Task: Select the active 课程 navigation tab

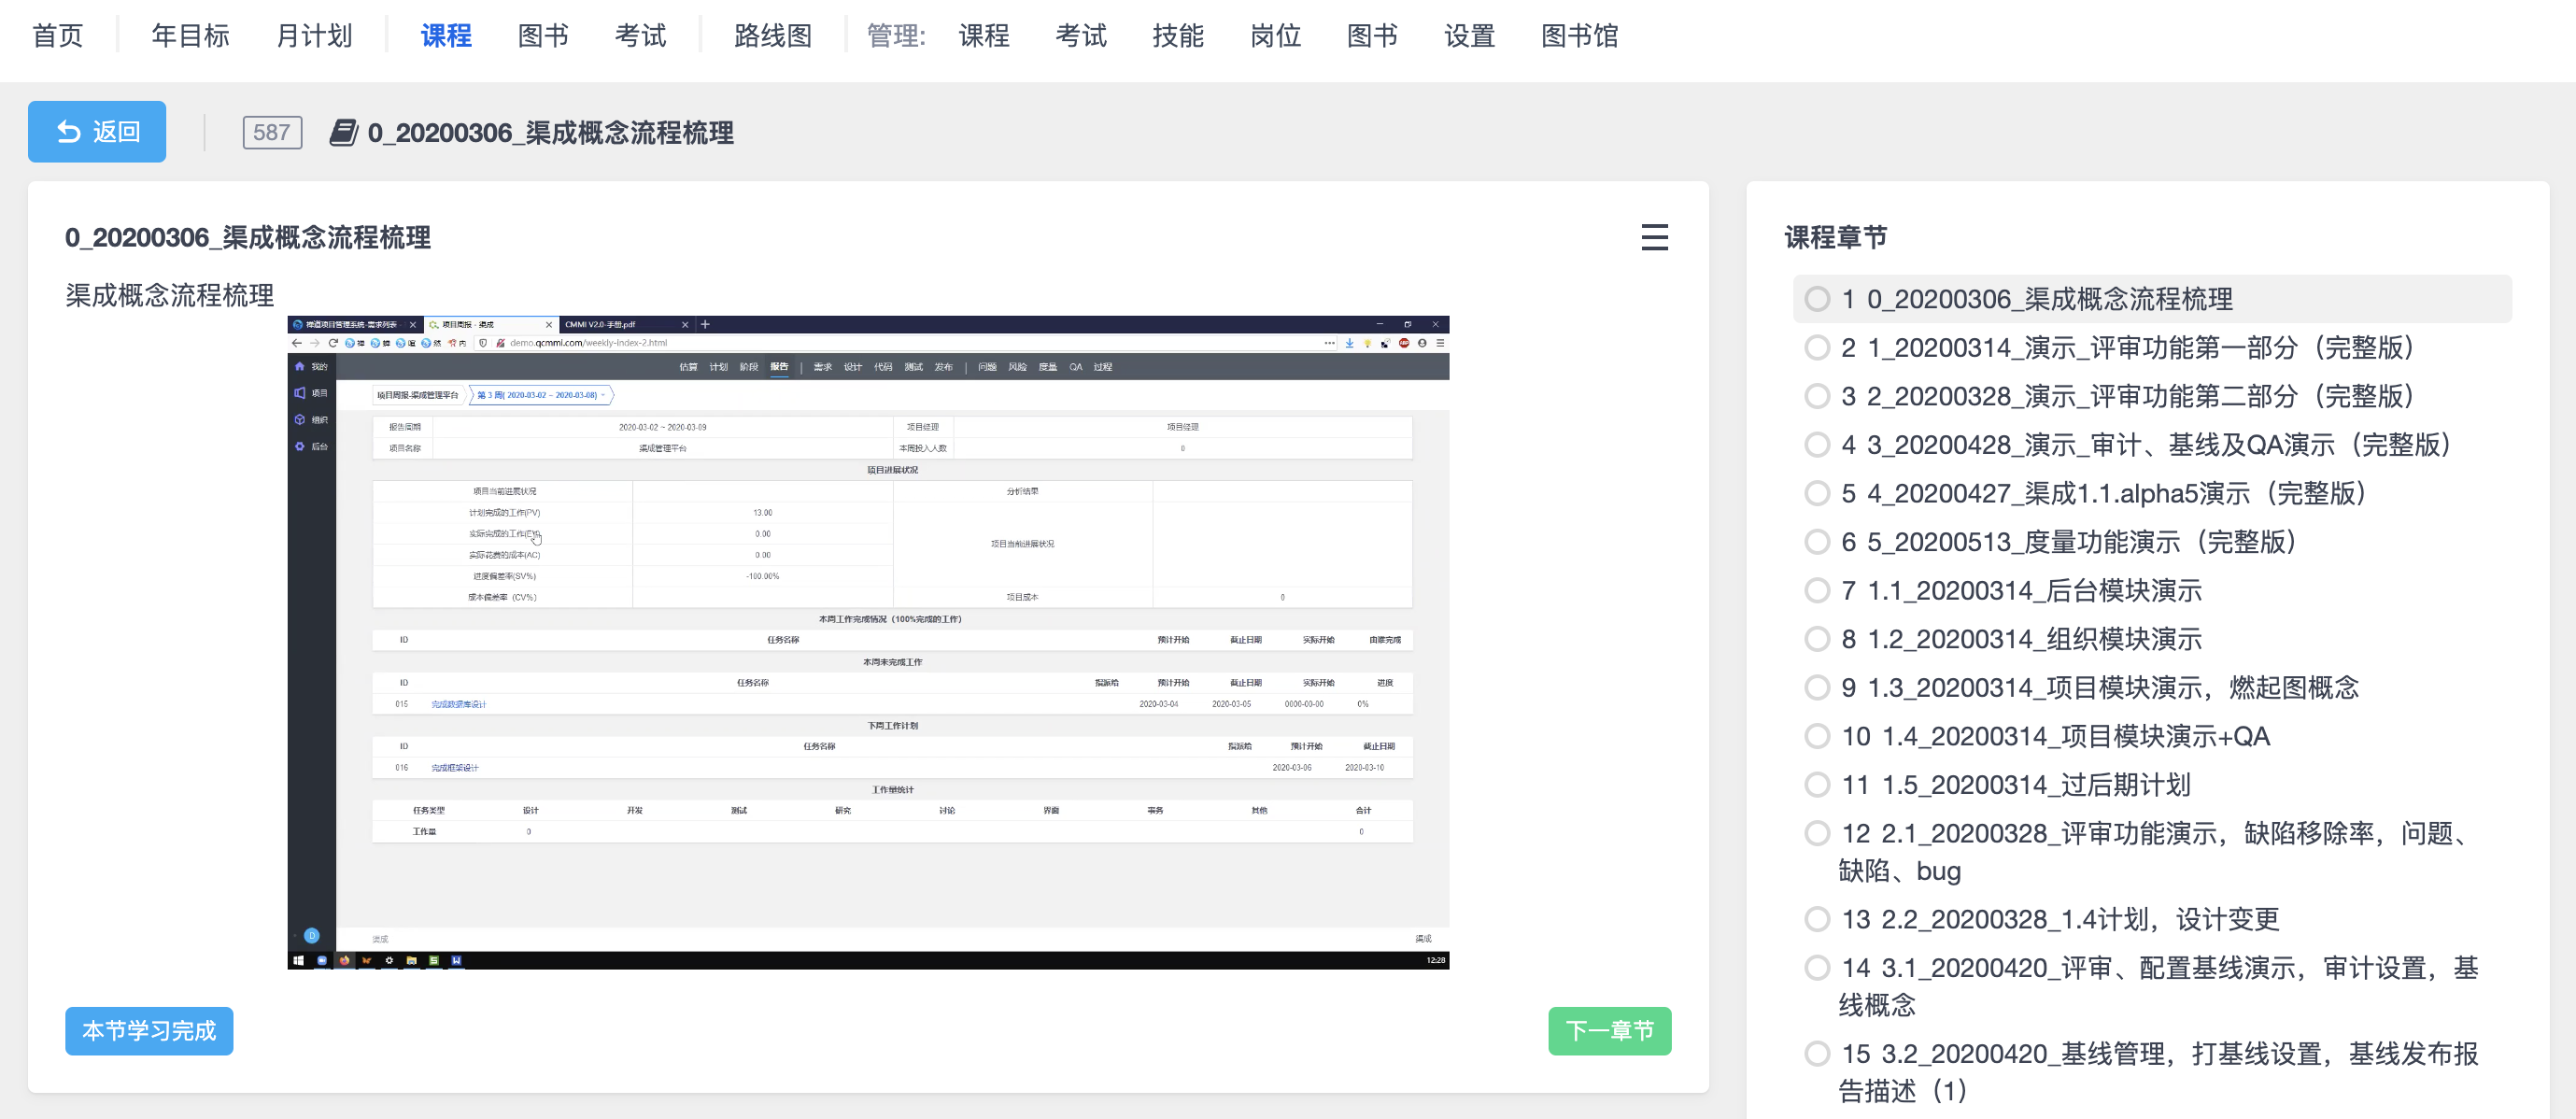Action: pyautogui.click(x=446, y=36)
